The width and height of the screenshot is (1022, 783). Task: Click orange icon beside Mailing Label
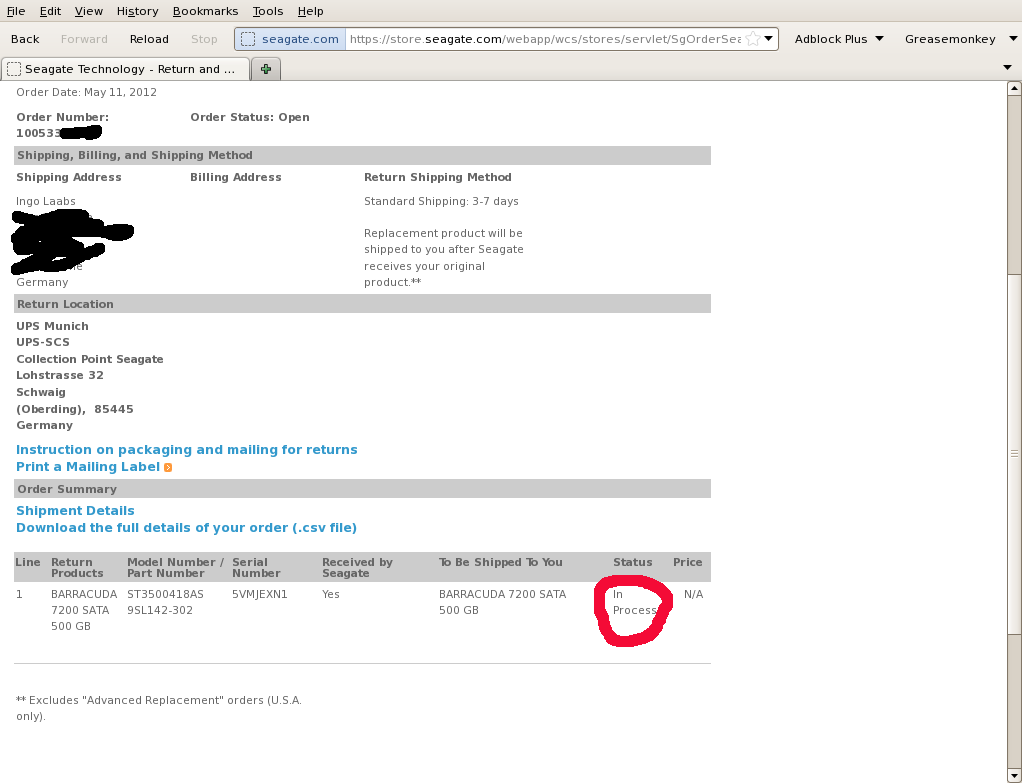[x=168, y=467]
